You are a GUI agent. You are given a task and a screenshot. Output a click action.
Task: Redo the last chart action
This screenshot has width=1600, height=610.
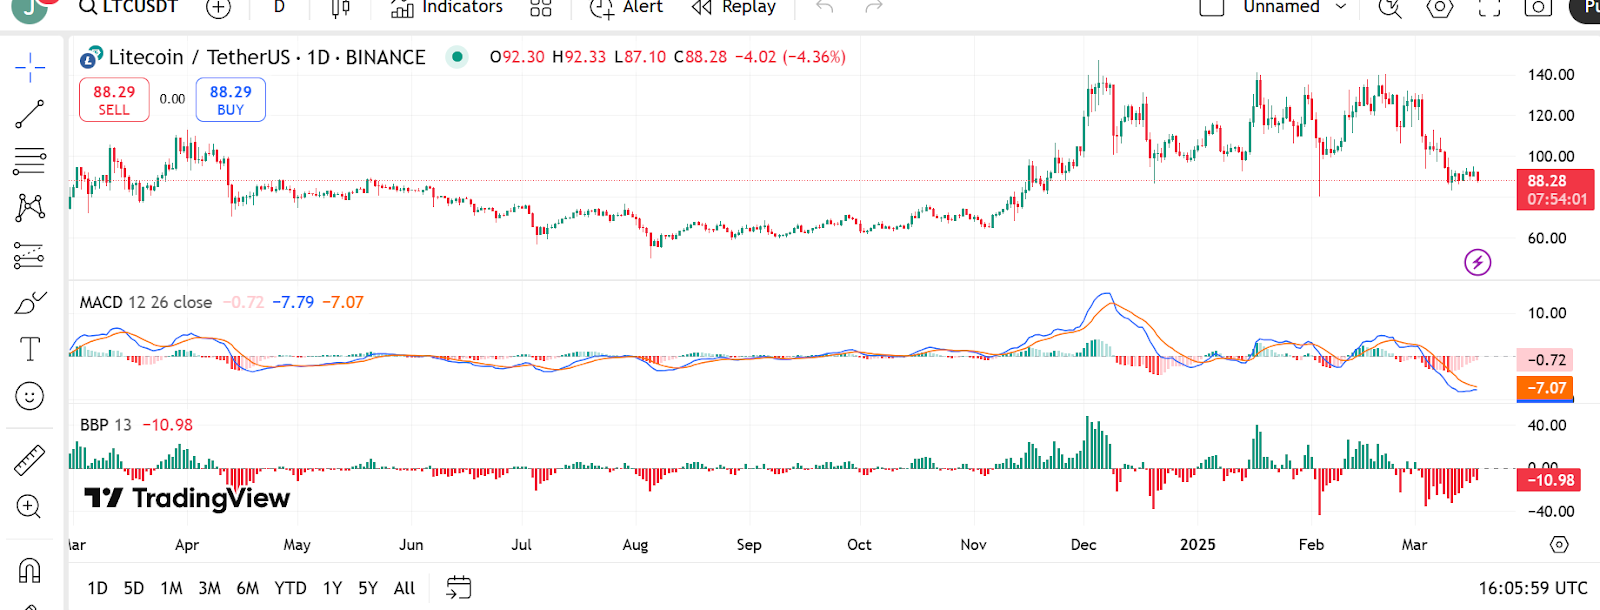874,7
